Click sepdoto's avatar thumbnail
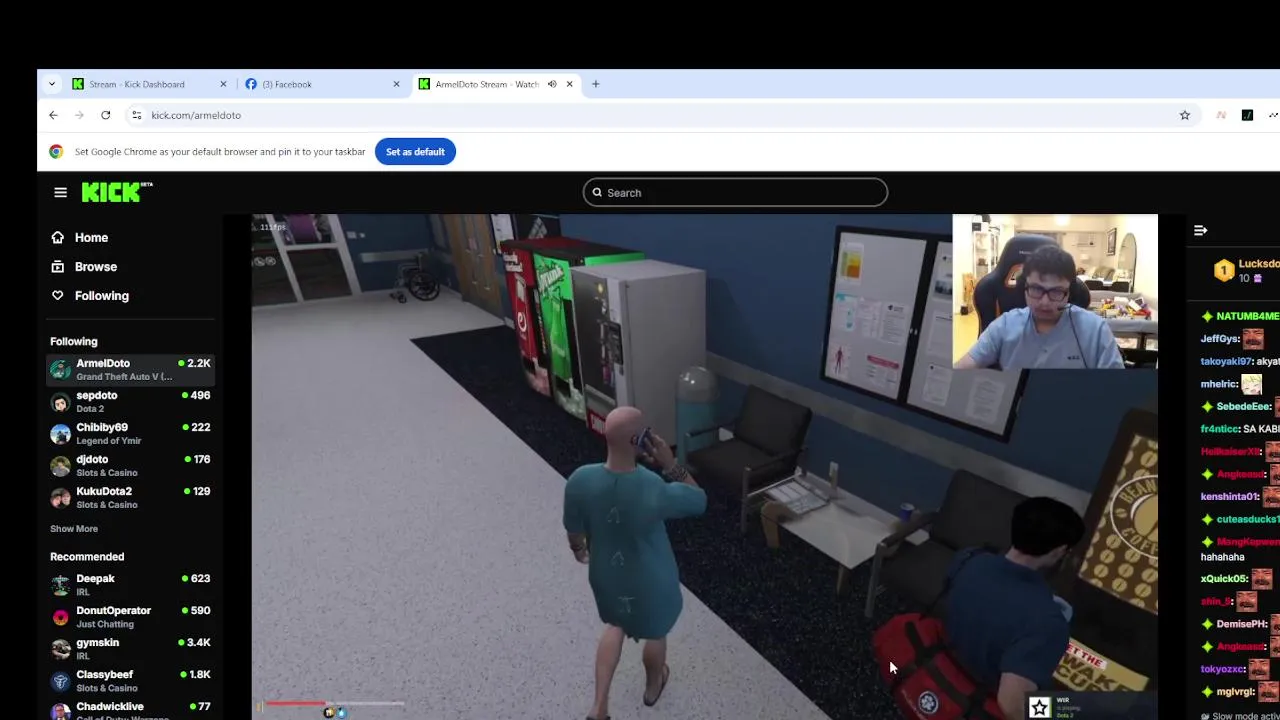The width and height of the screenshot is (1280, 720). [x=61, y=402]
